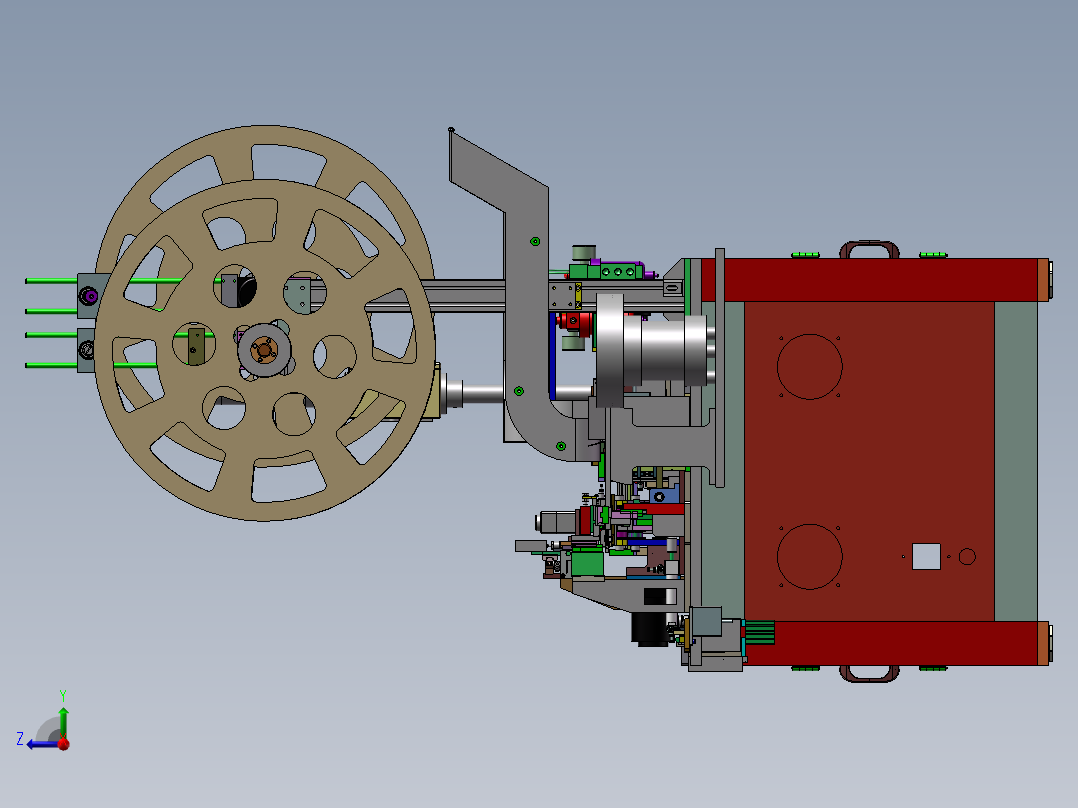
Task: Select the black knob near the cabinet bottom
Action: tap(649, 629)
